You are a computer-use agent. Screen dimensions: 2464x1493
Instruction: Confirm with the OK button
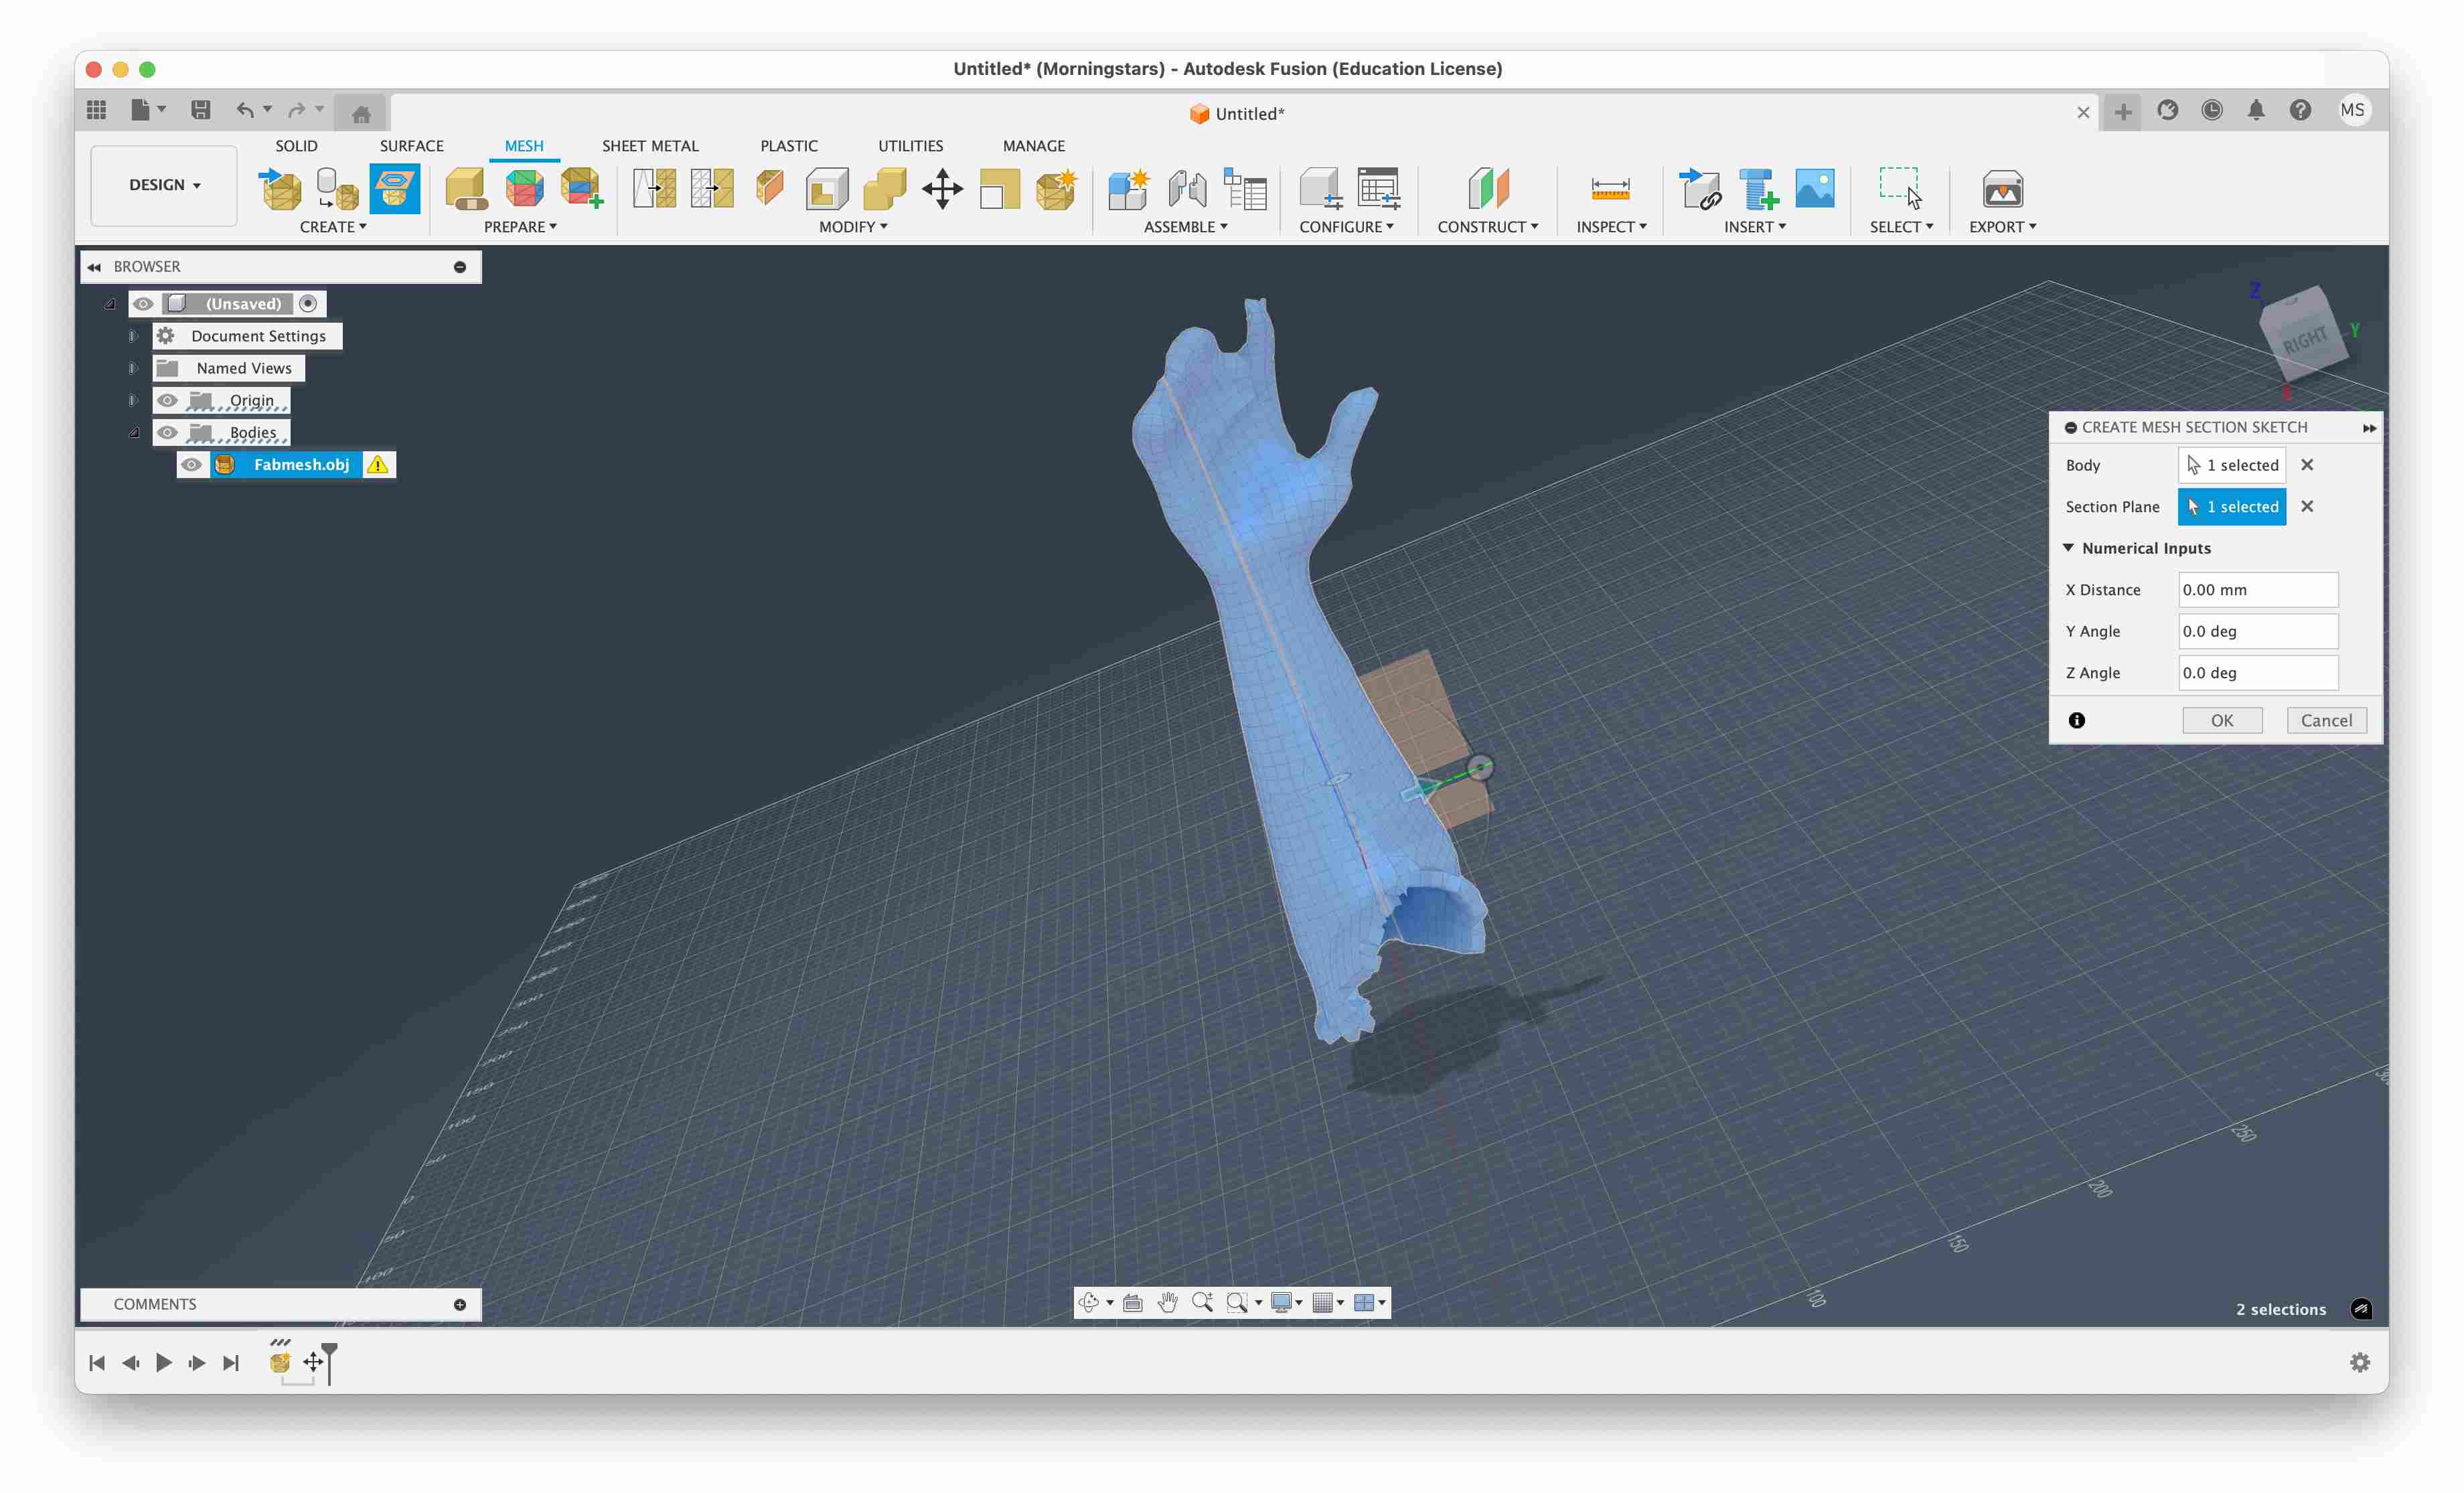pos(2222,720)
